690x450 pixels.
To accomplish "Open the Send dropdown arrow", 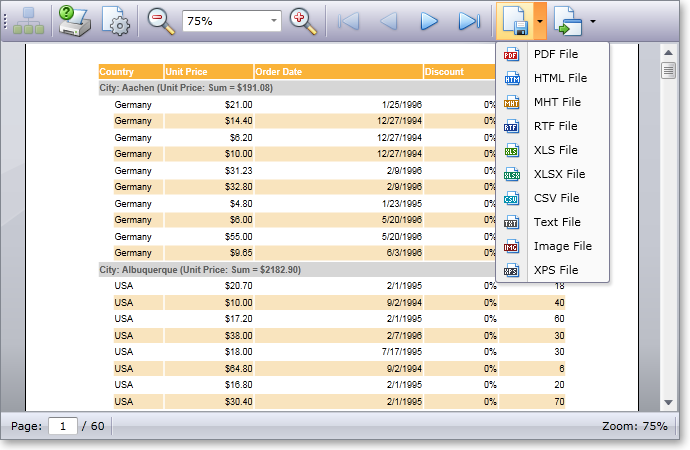I will tap(594, 20).
